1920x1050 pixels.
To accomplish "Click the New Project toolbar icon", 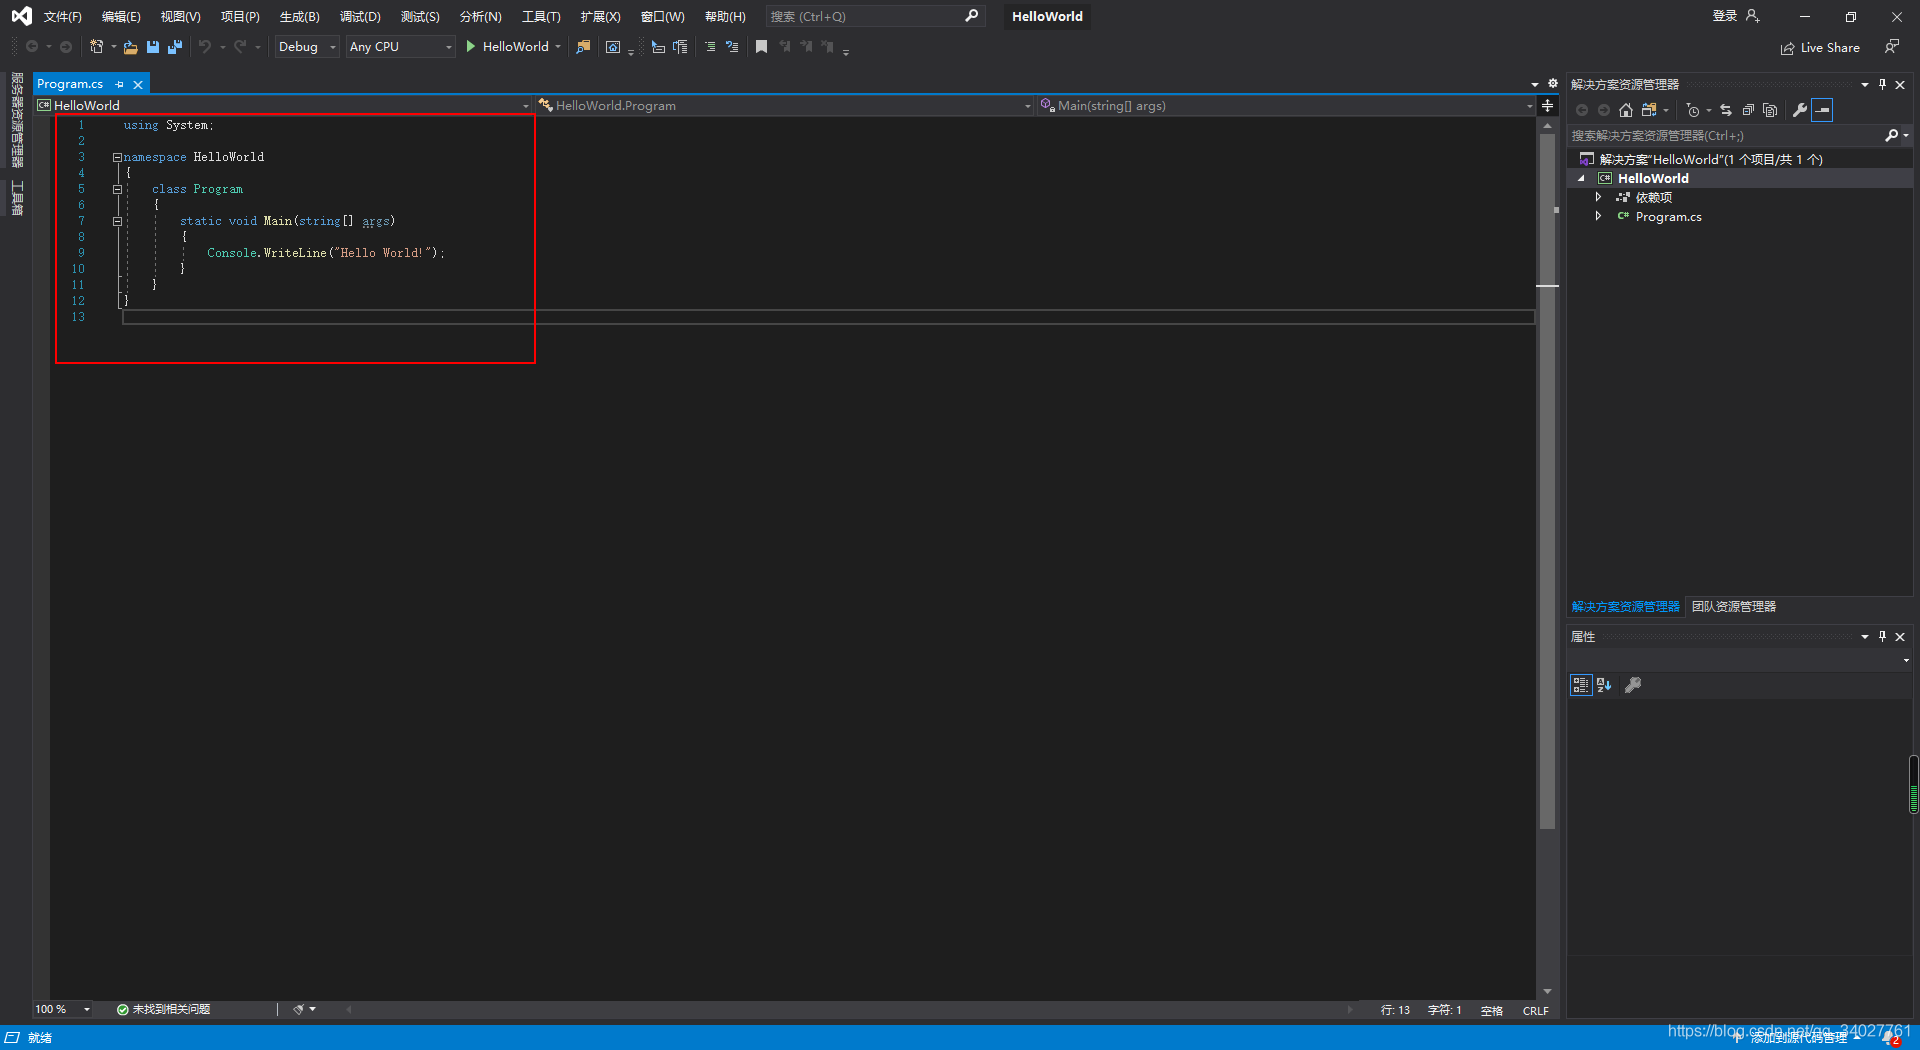I will click(97, 46).
